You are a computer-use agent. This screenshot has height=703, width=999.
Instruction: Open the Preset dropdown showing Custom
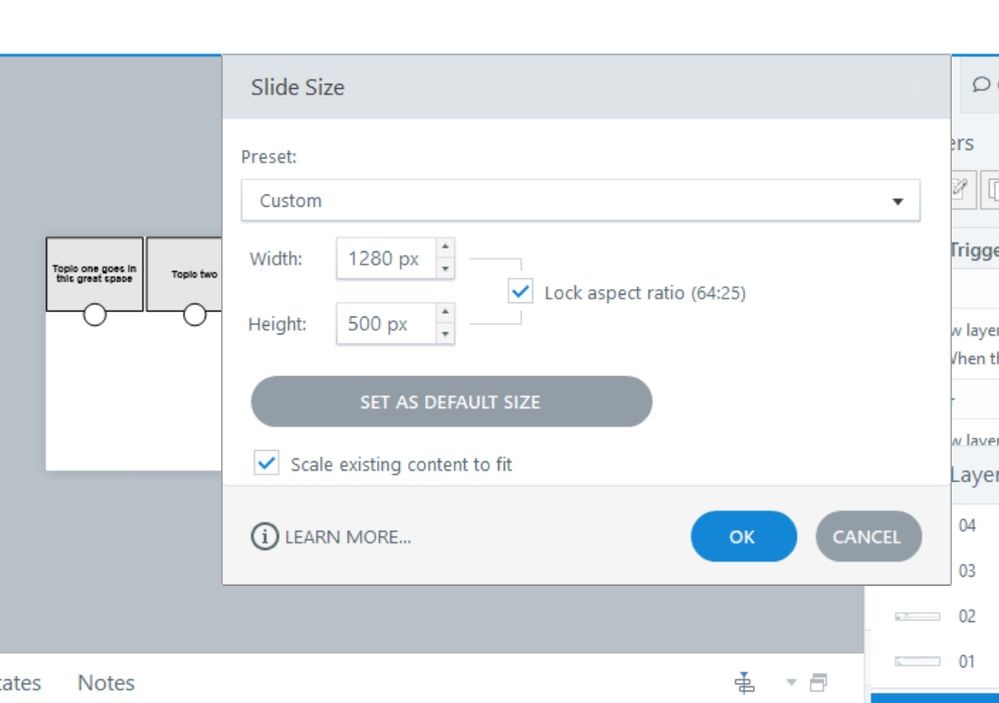tap(580, 201)
